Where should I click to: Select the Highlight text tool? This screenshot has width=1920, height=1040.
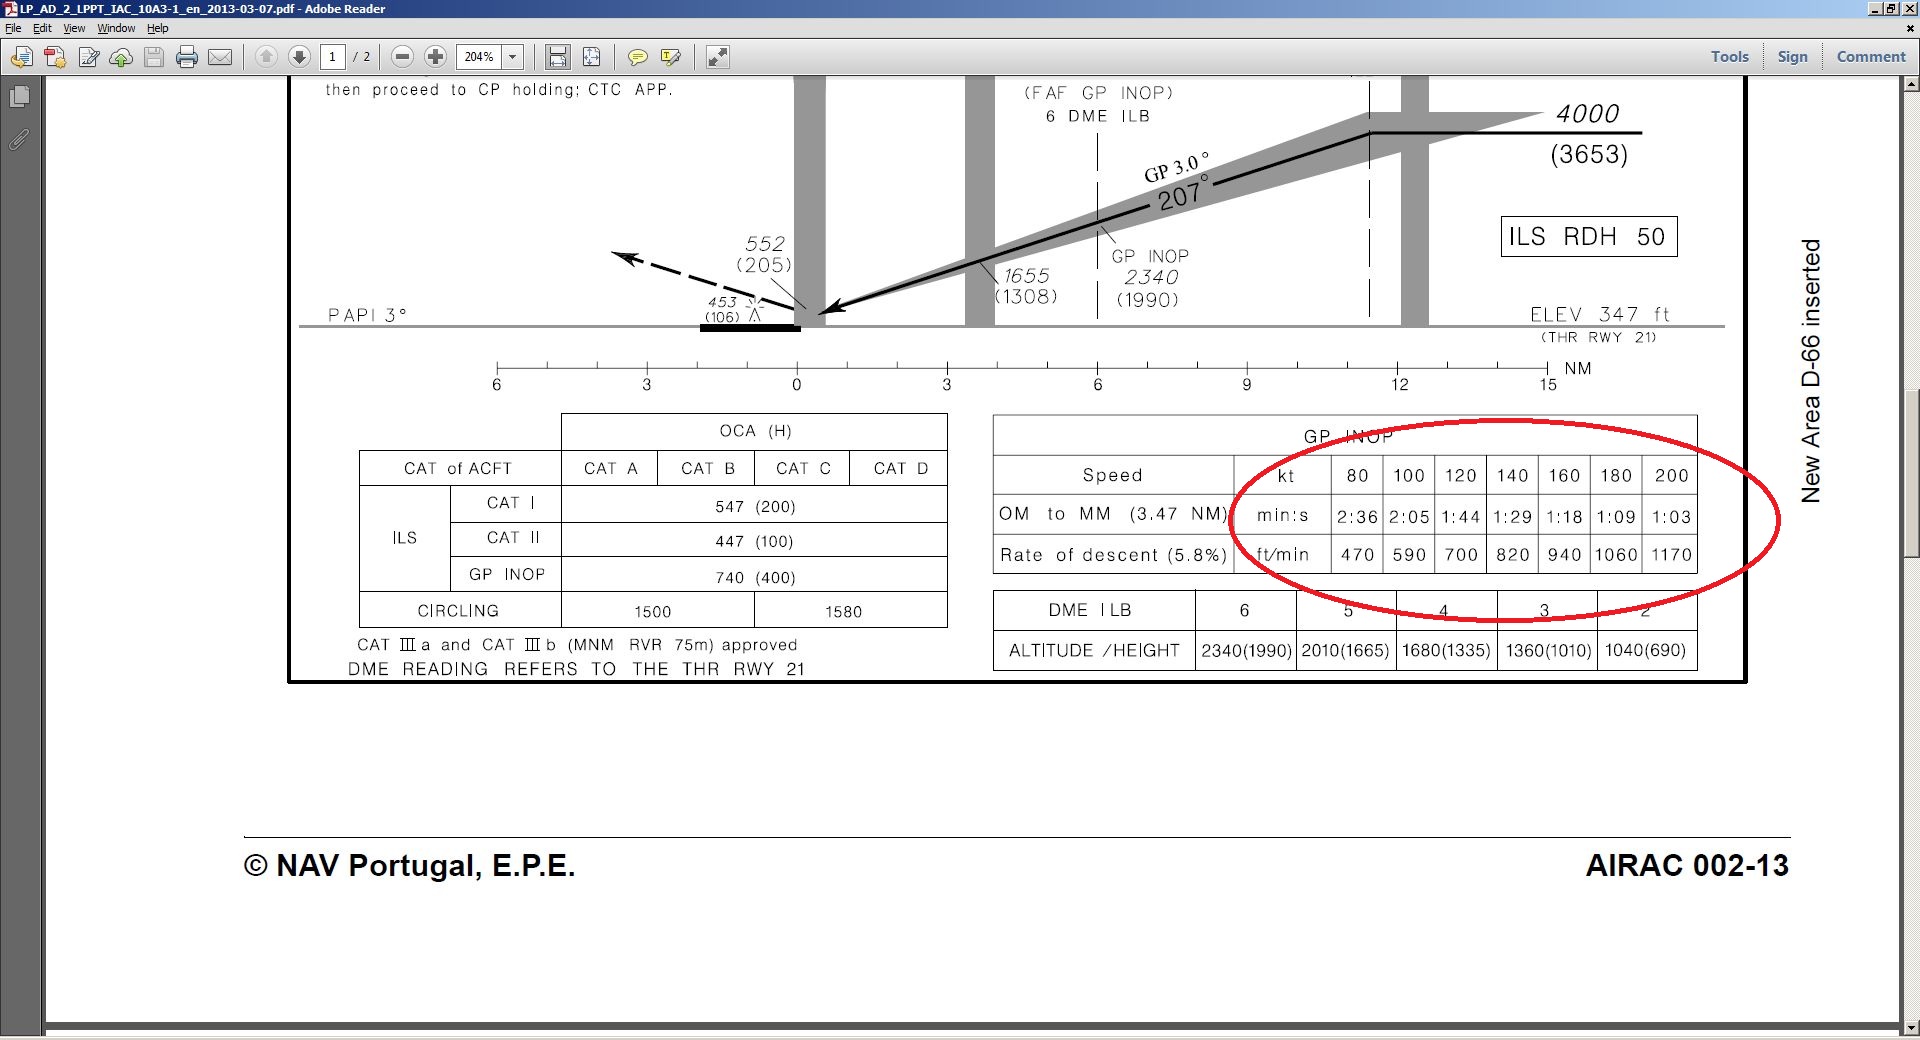point(670,57)
